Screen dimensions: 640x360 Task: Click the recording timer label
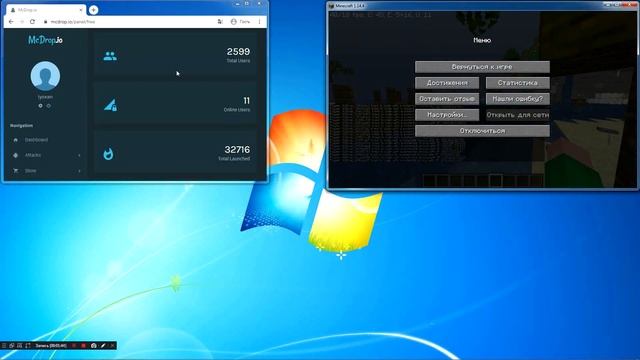coord(51,346)
